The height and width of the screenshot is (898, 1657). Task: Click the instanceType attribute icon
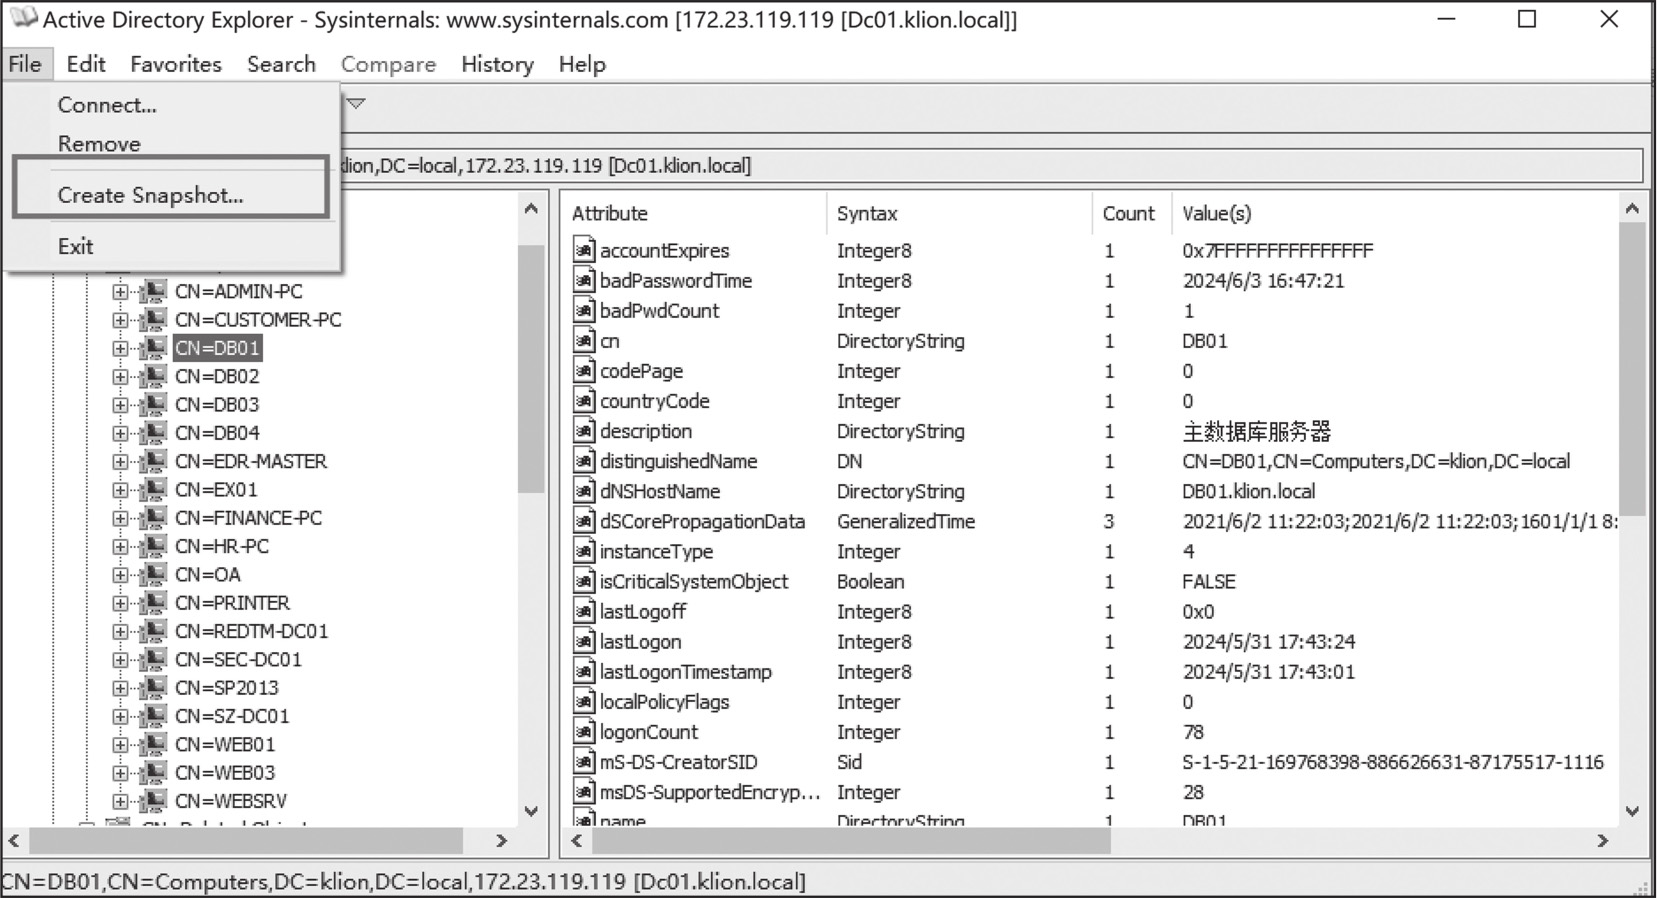[x=584, y=551]
